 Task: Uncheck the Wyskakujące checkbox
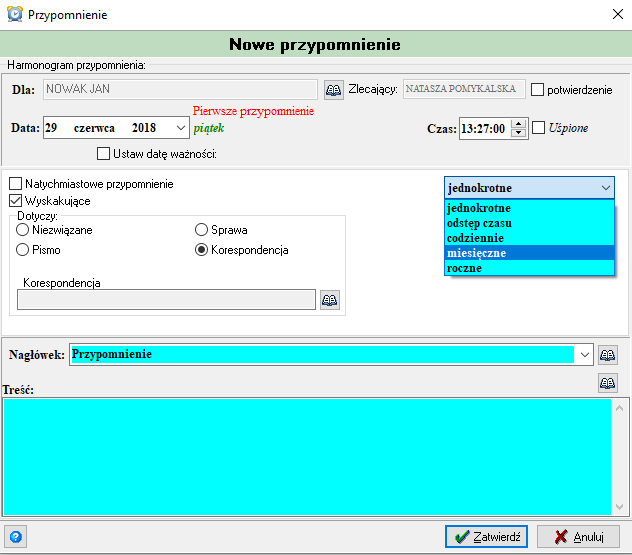15,201
